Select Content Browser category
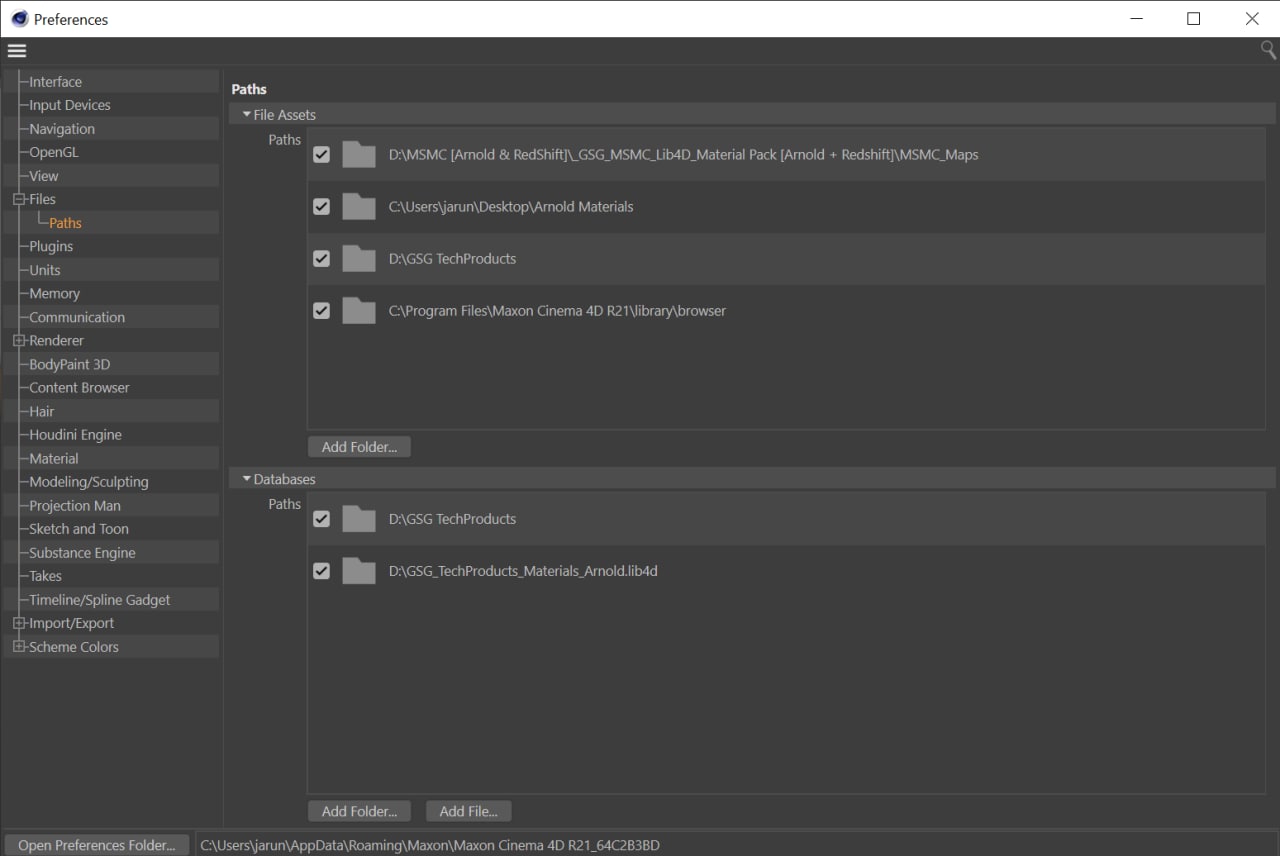This screenshot has height=856, width=1280. 79,387
